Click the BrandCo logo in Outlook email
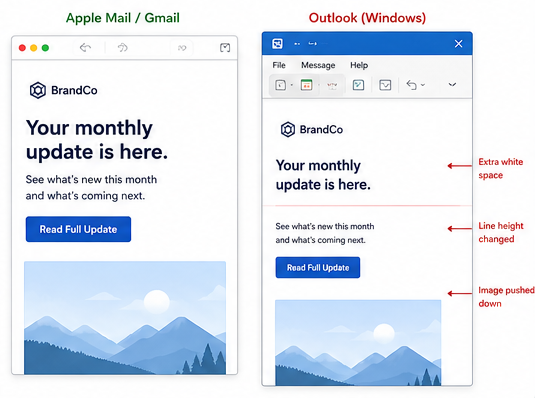This screenshot has height=398, width=535. click(x=312, y=130)
